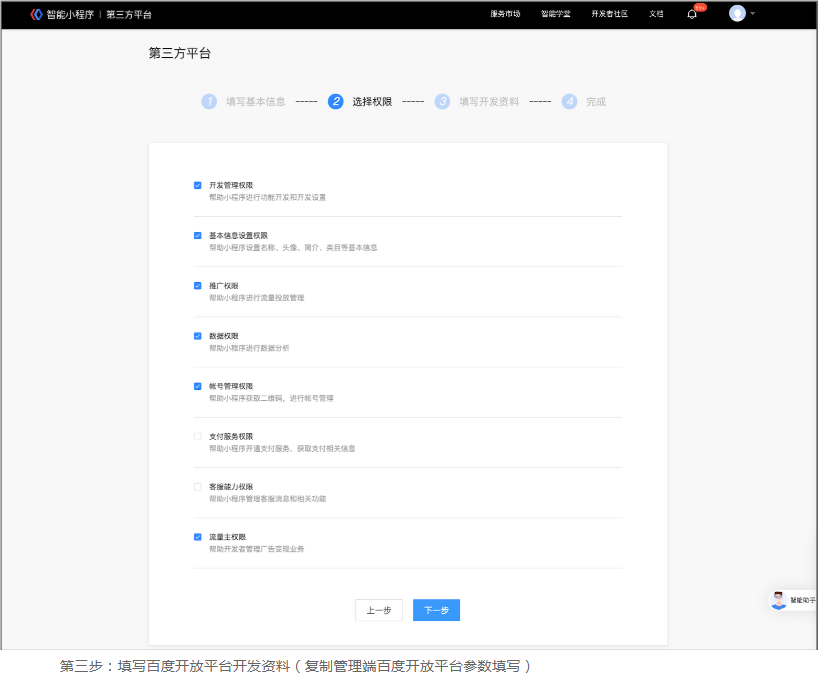Toggle the 数据权限 checkbox
This screenshot has width=818, height=675.
(198, 336)
